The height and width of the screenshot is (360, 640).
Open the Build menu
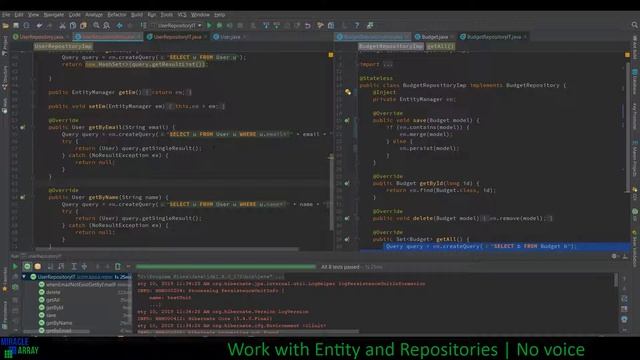pos(137,15)
